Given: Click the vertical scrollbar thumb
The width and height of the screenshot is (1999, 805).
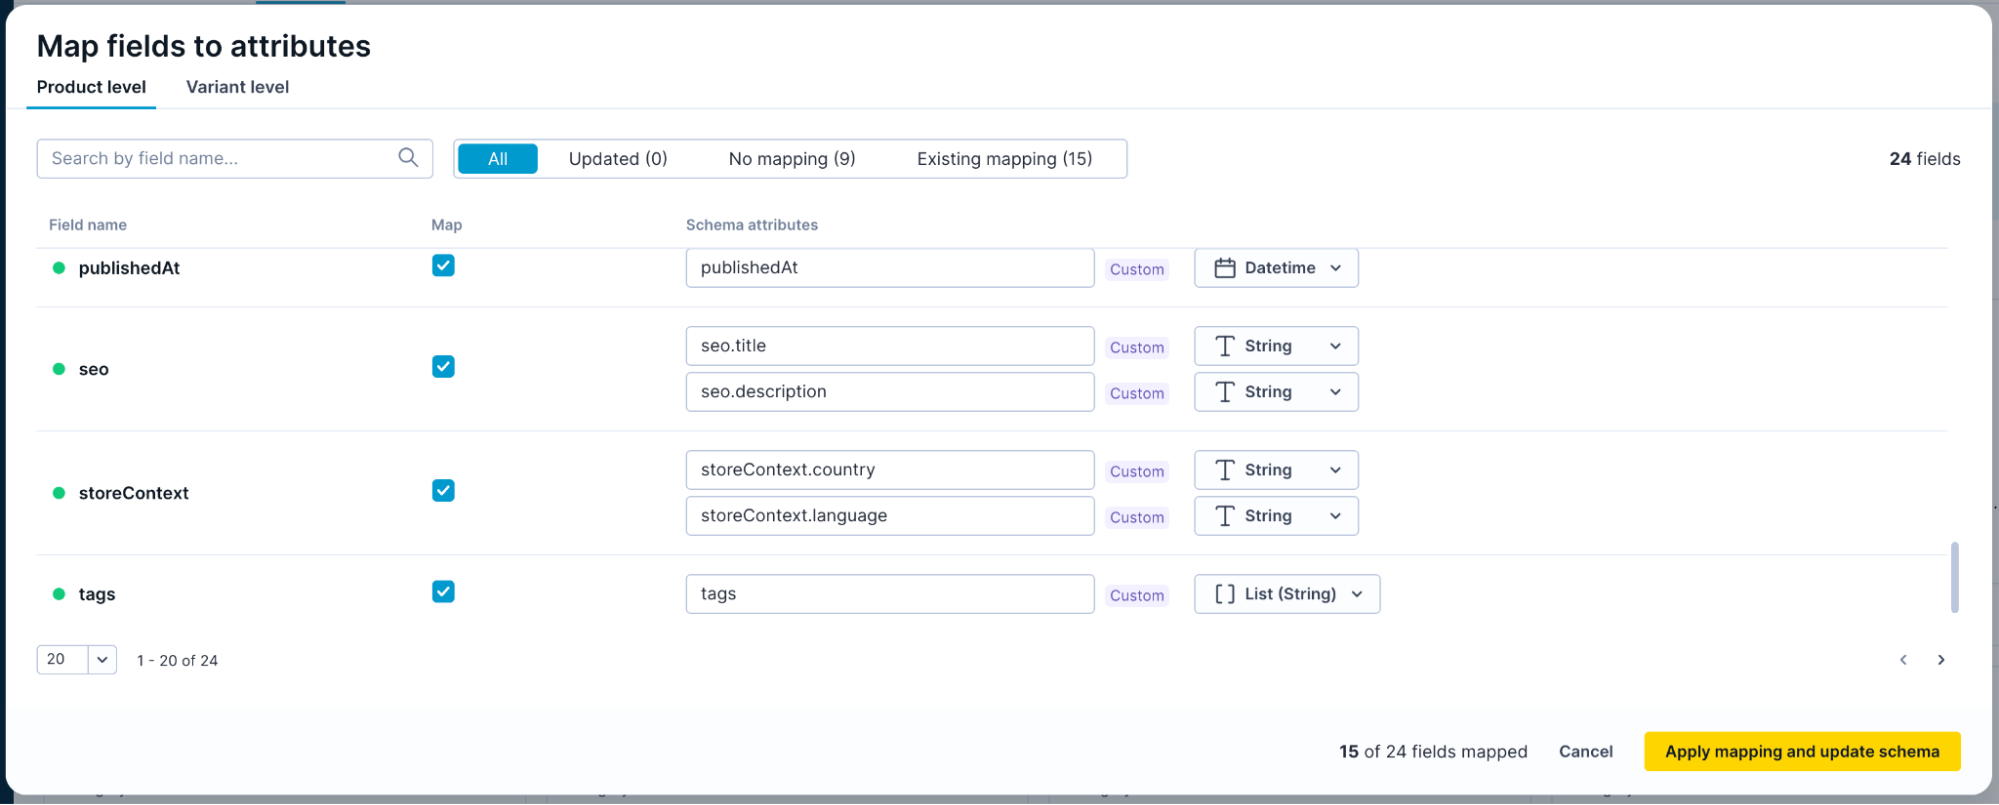Looking at the screenshot, I should click(1954, 577).
